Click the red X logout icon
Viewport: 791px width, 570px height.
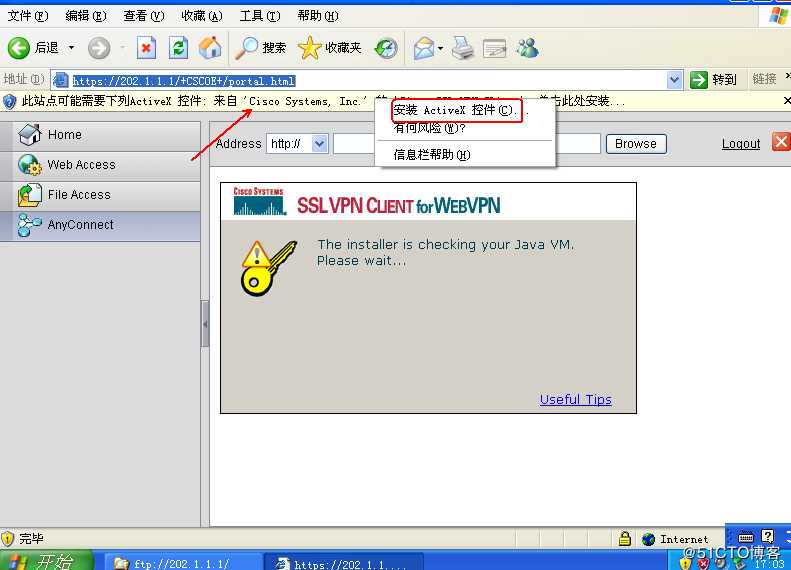tap(780, 142)
